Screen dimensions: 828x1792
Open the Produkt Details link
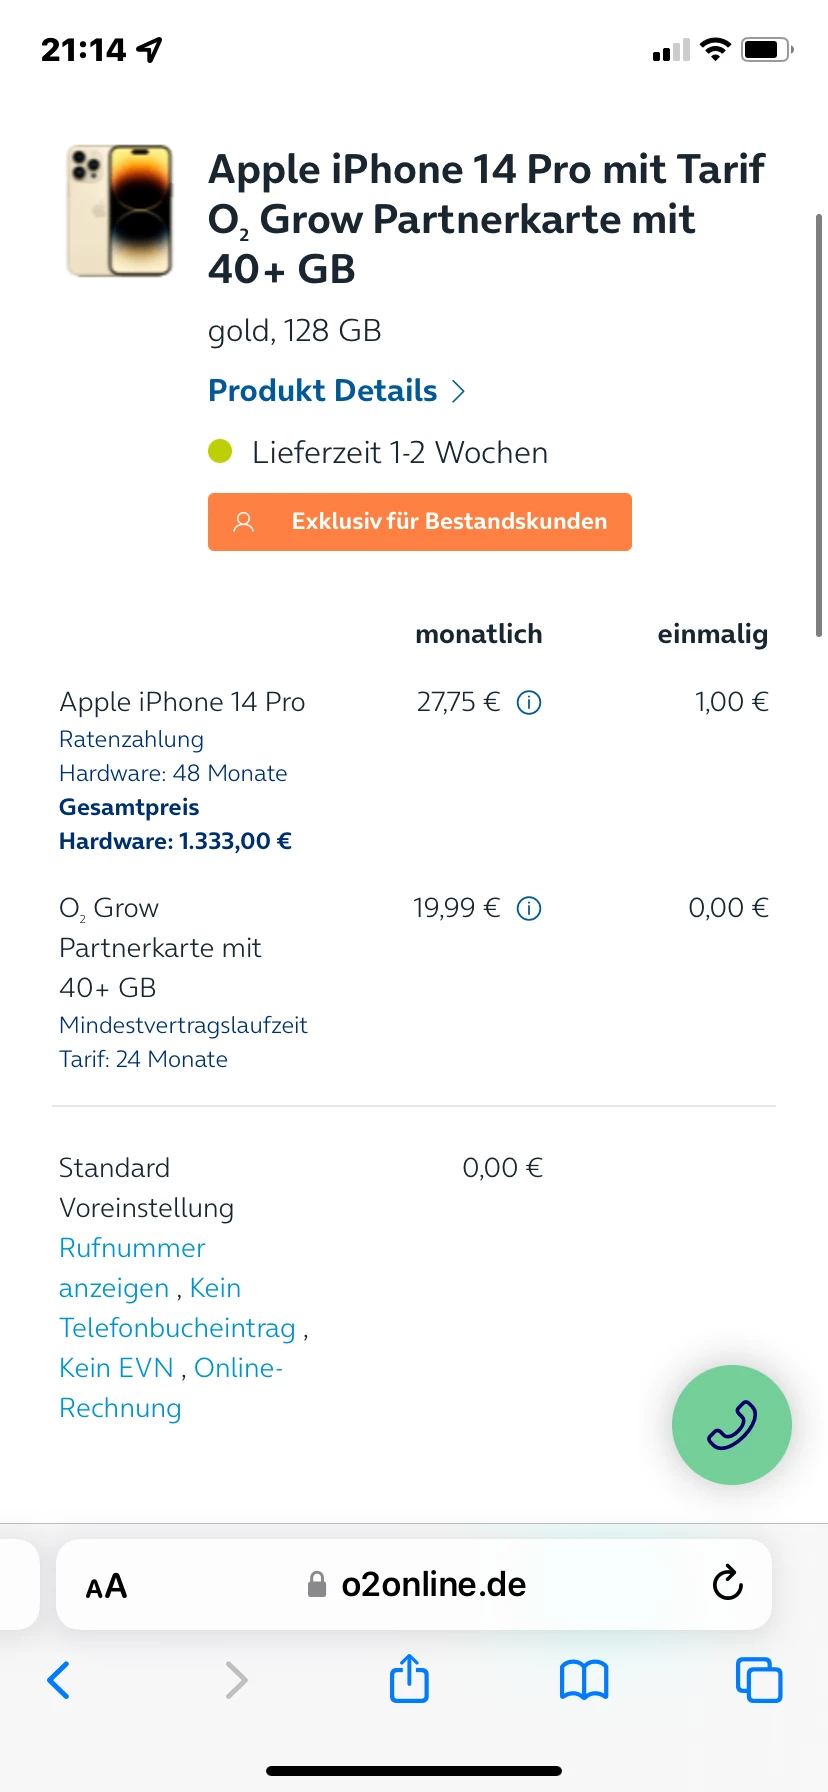(323, 390)
